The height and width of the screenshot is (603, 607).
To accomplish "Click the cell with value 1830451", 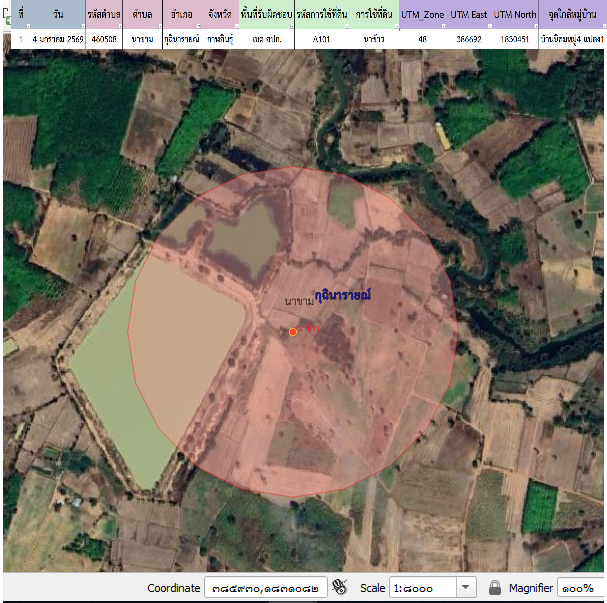I will coord(514,39).
